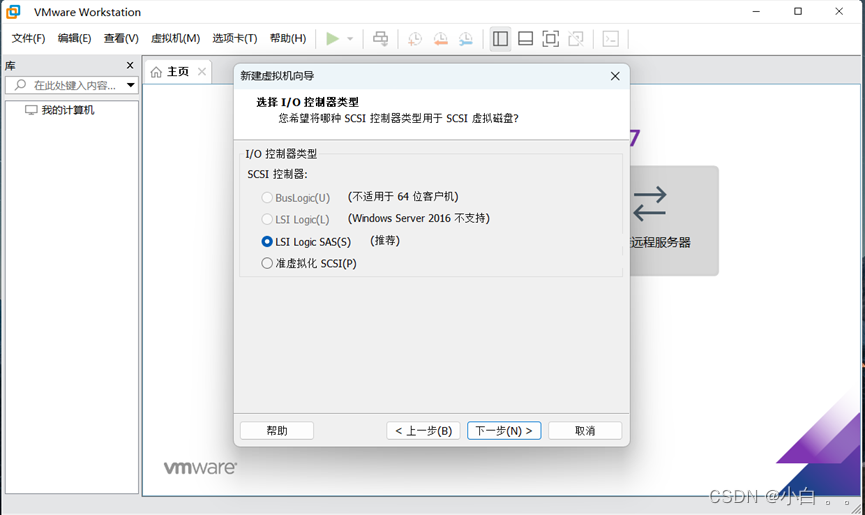The height and width of the screenshot is (515, 865).
Task: Click the library search input field
Action: [x=72, y=85]
